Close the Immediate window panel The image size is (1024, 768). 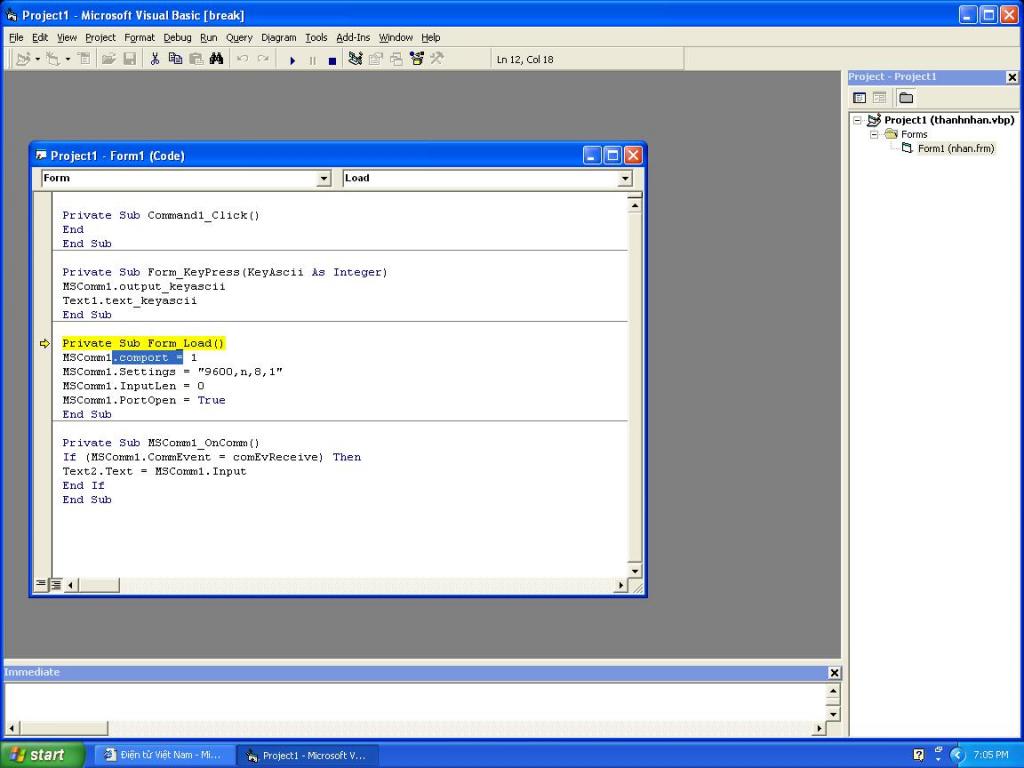click(x=834, y=673)
